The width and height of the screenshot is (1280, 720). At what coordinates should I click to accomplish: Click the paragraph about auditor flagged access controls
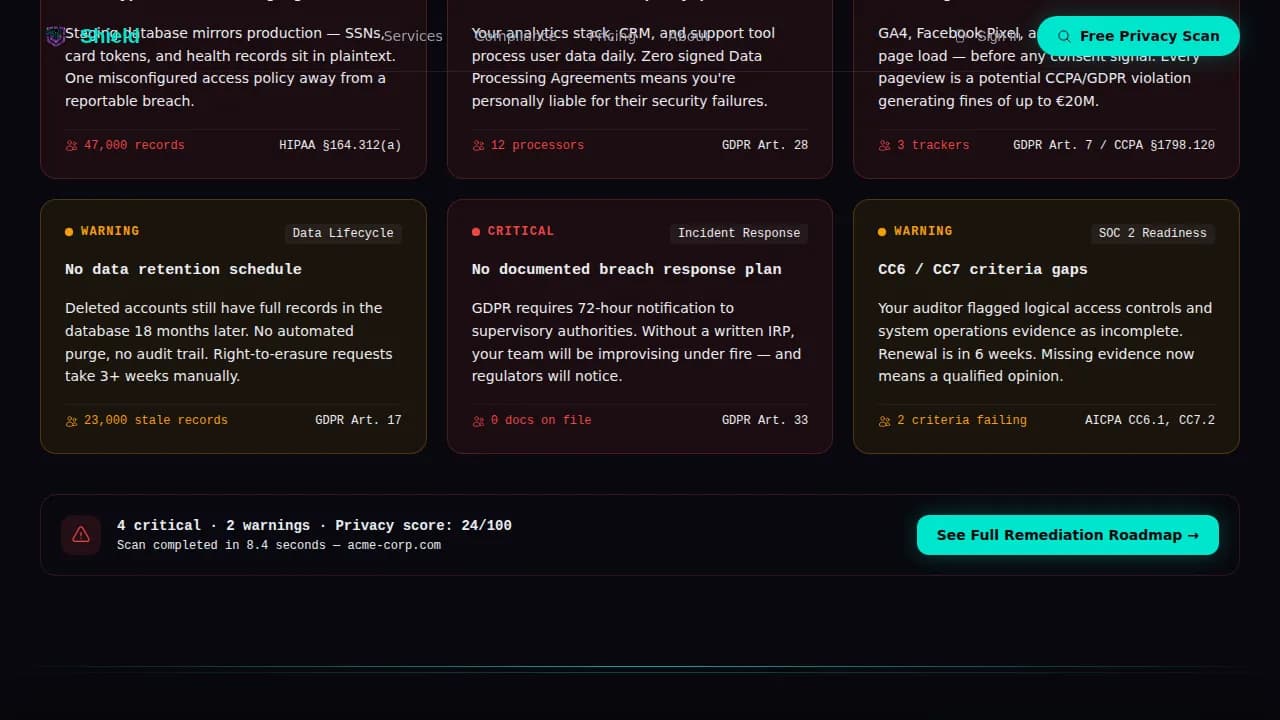[x=1045, y=342]
